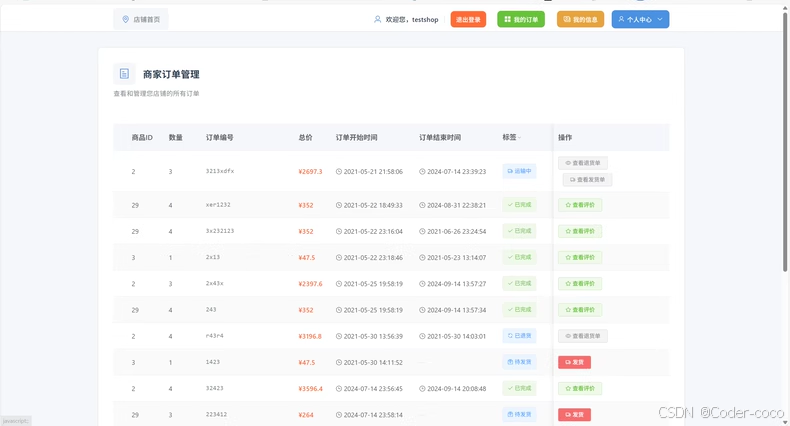790x426 pixels.
Task: View reviews for order 3x232123
Action: (x=580, y=231)
